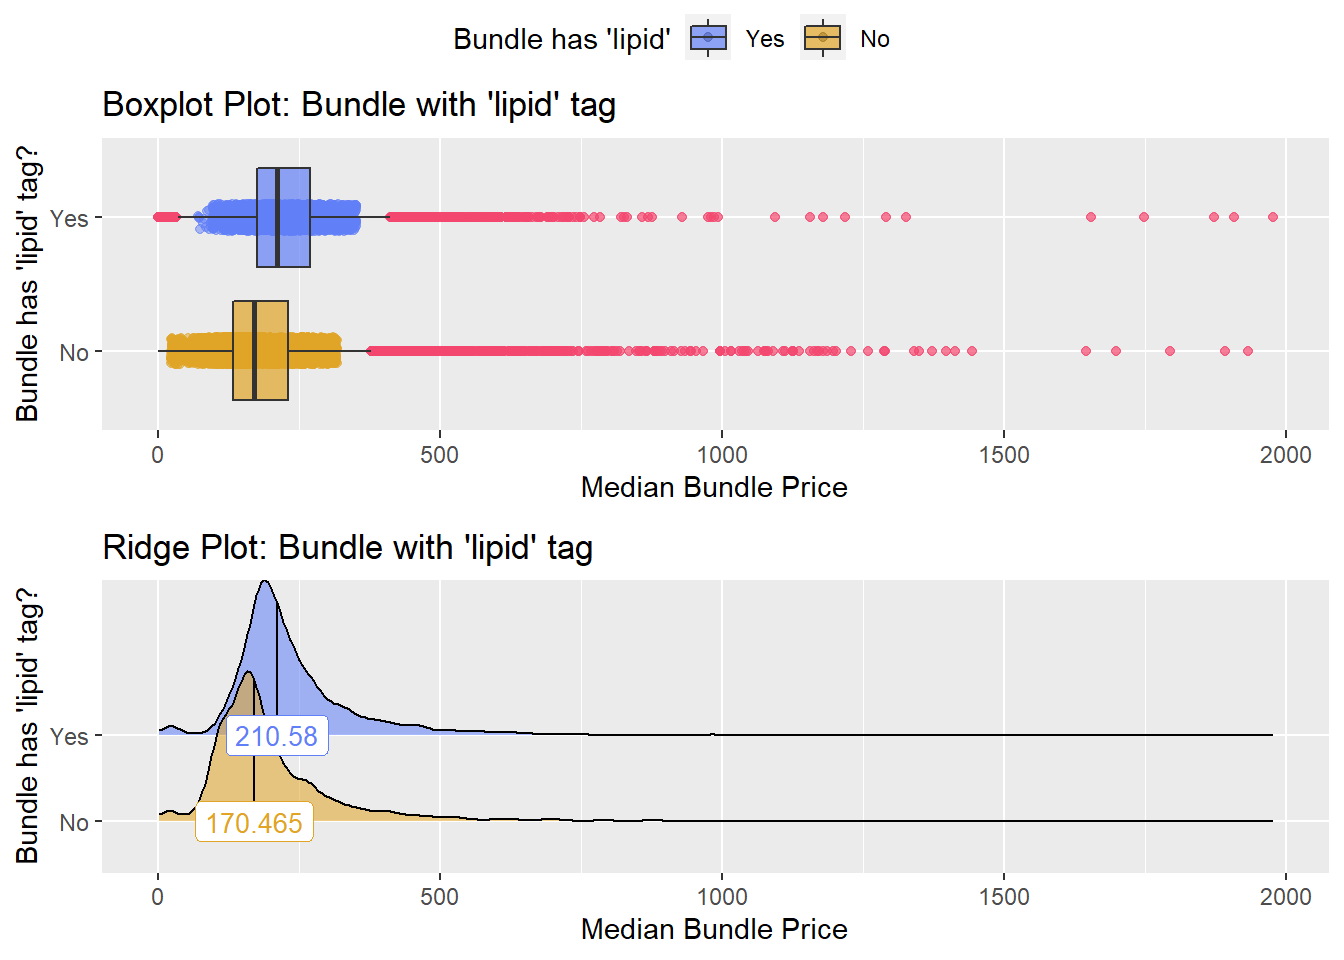This screenshot has height=960, width=1344.
Task: Click the rightmost outlier point in 'No' boxplot row
Action: tap(1248, 351)
